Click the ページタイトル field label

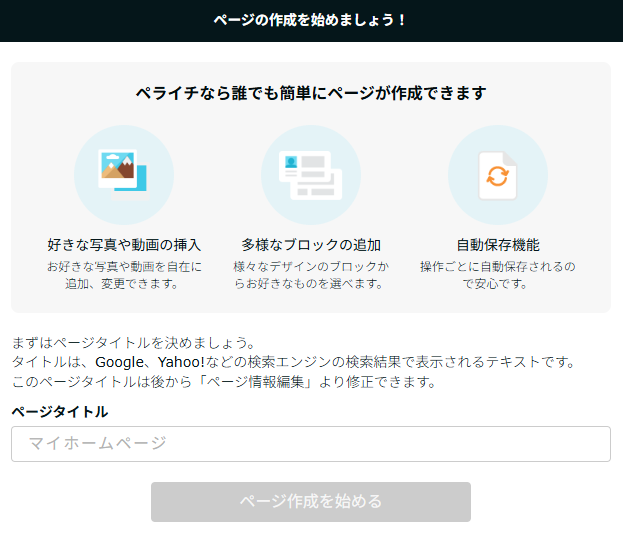point(60,411)
